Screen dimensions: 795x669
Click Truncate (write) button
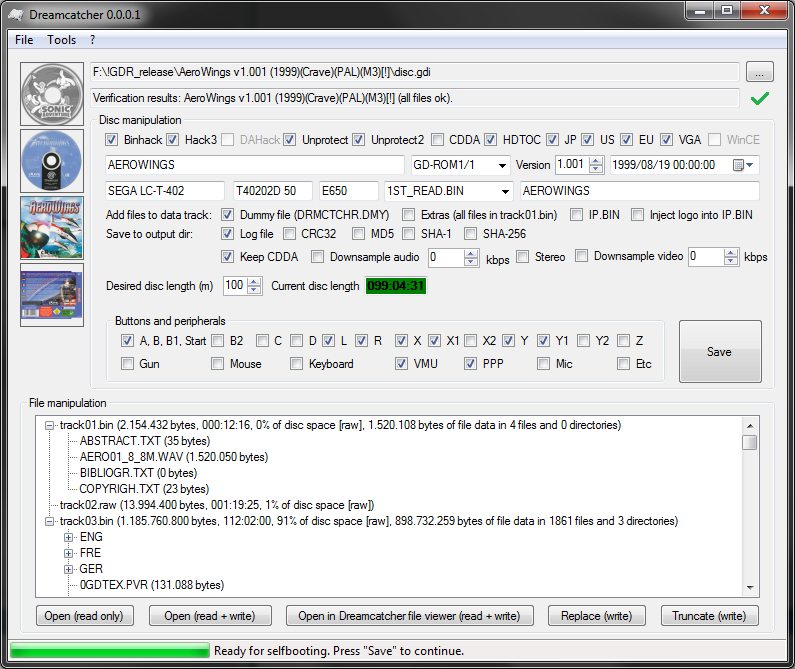tap(710, 616)
